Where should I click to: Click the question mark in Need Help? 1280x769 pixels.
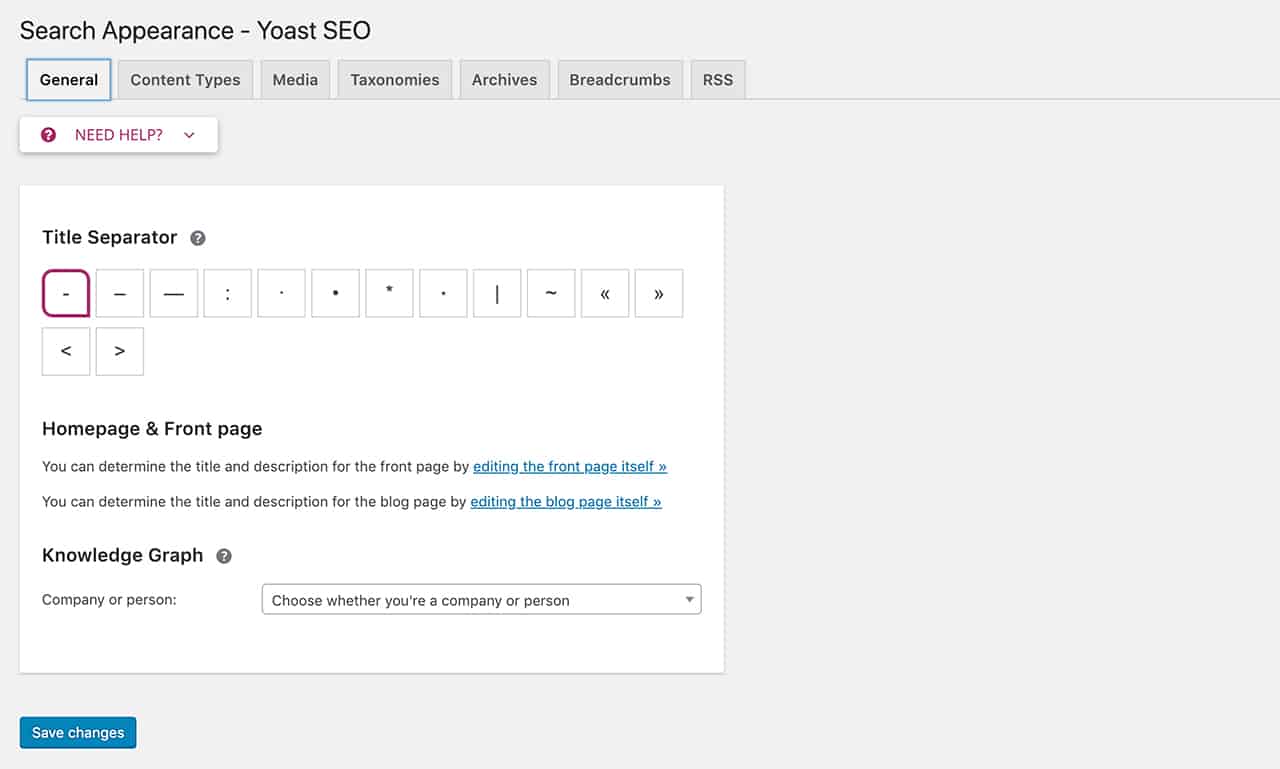coord(48,135)
